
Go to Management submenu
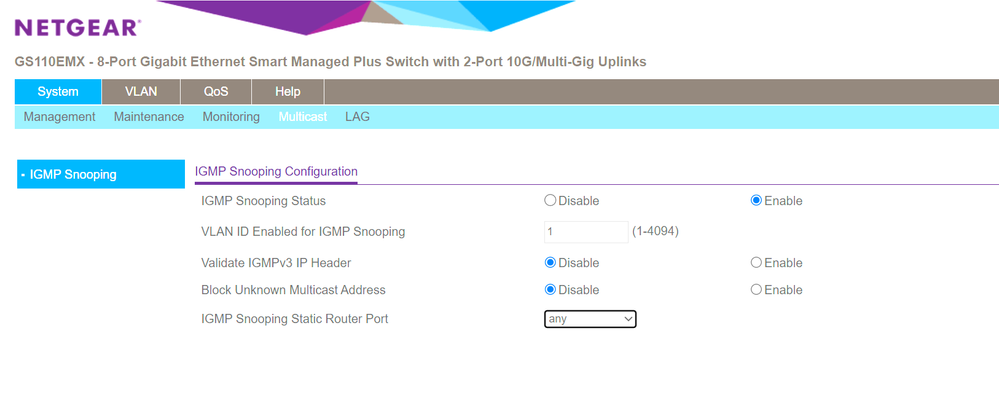tap(59, 117)
